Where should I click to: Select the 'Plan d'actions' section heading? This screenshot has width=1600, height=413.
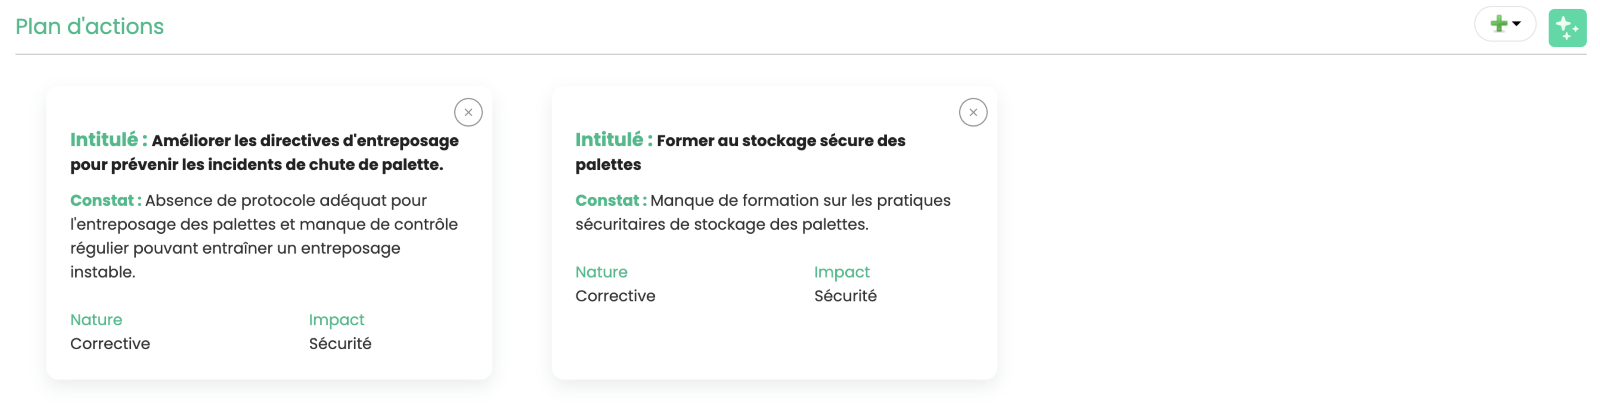(90, 27)
